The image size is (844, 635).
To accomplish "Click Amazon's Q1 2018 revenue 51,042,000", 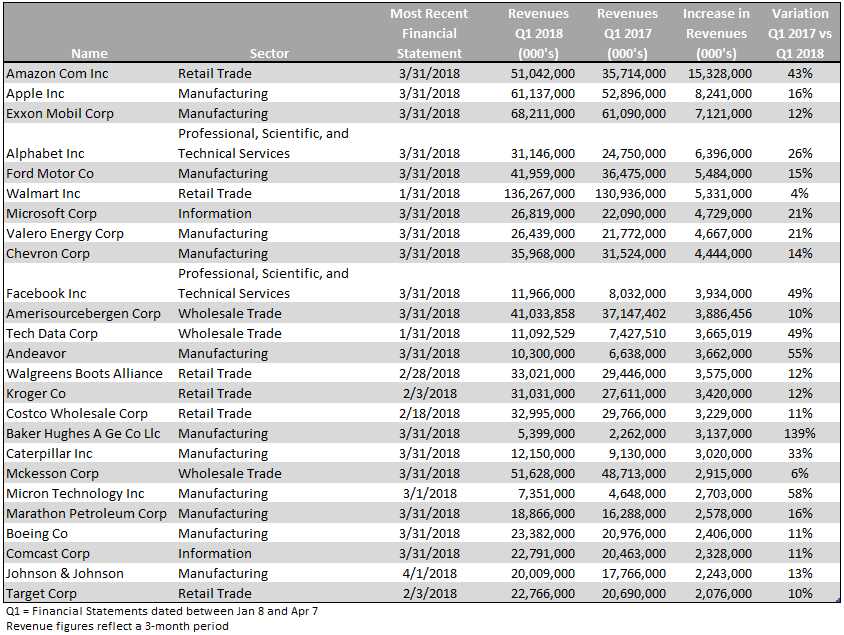I will (x=543, y=74).
